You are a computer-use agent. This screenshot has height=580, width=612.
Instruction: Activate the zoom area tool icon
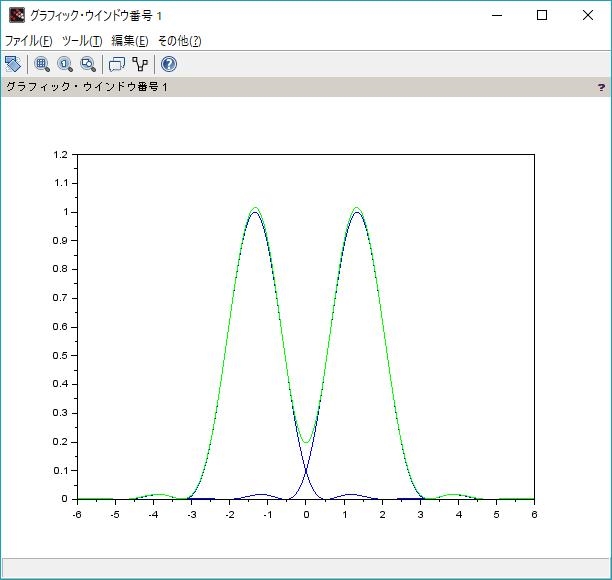[42, 64]
